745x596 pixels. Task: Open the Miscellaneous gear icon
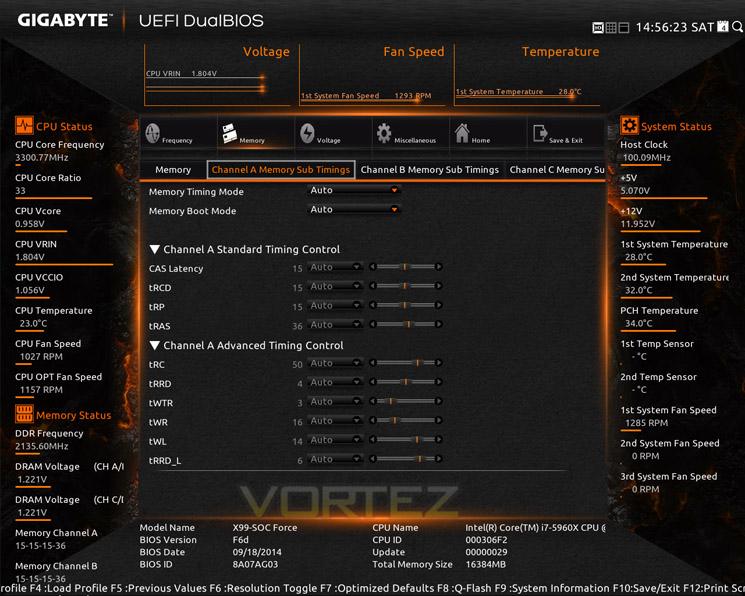(x=384, y=133)
